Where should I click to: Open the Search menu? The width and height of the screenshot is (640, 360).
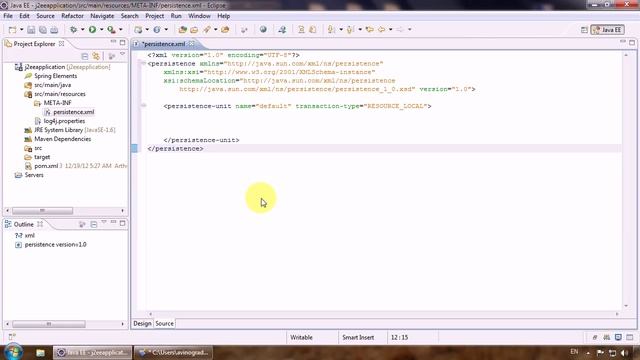click(x=129, y=16)
